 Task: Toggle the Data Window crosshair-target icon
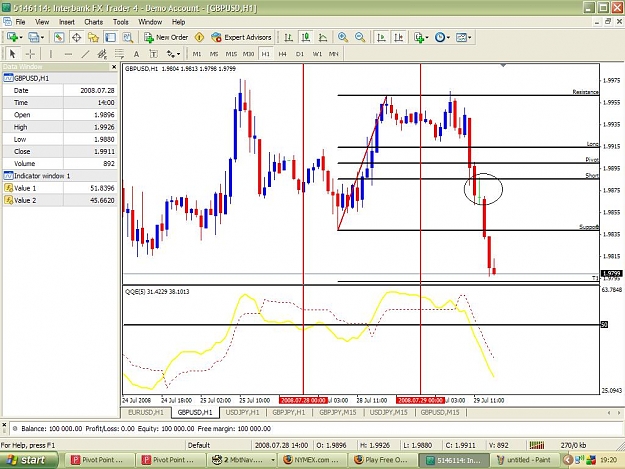(76, 37)
